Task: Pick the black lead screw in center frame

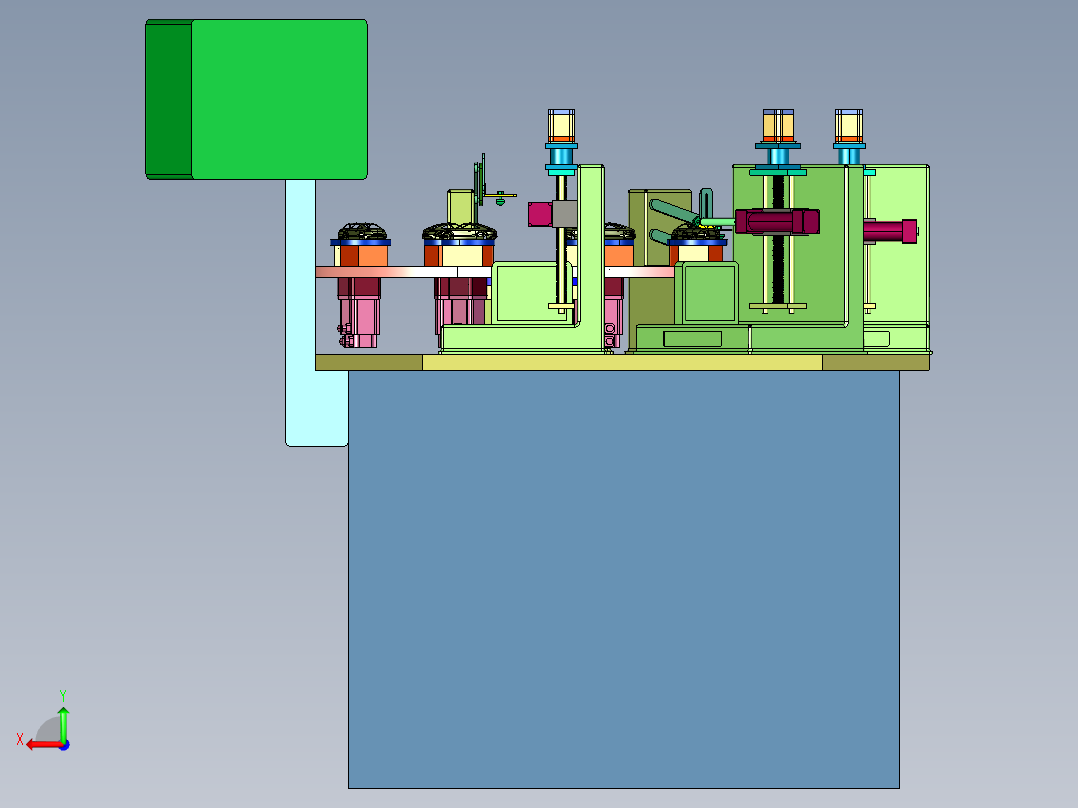Action: tap(778, 239)
